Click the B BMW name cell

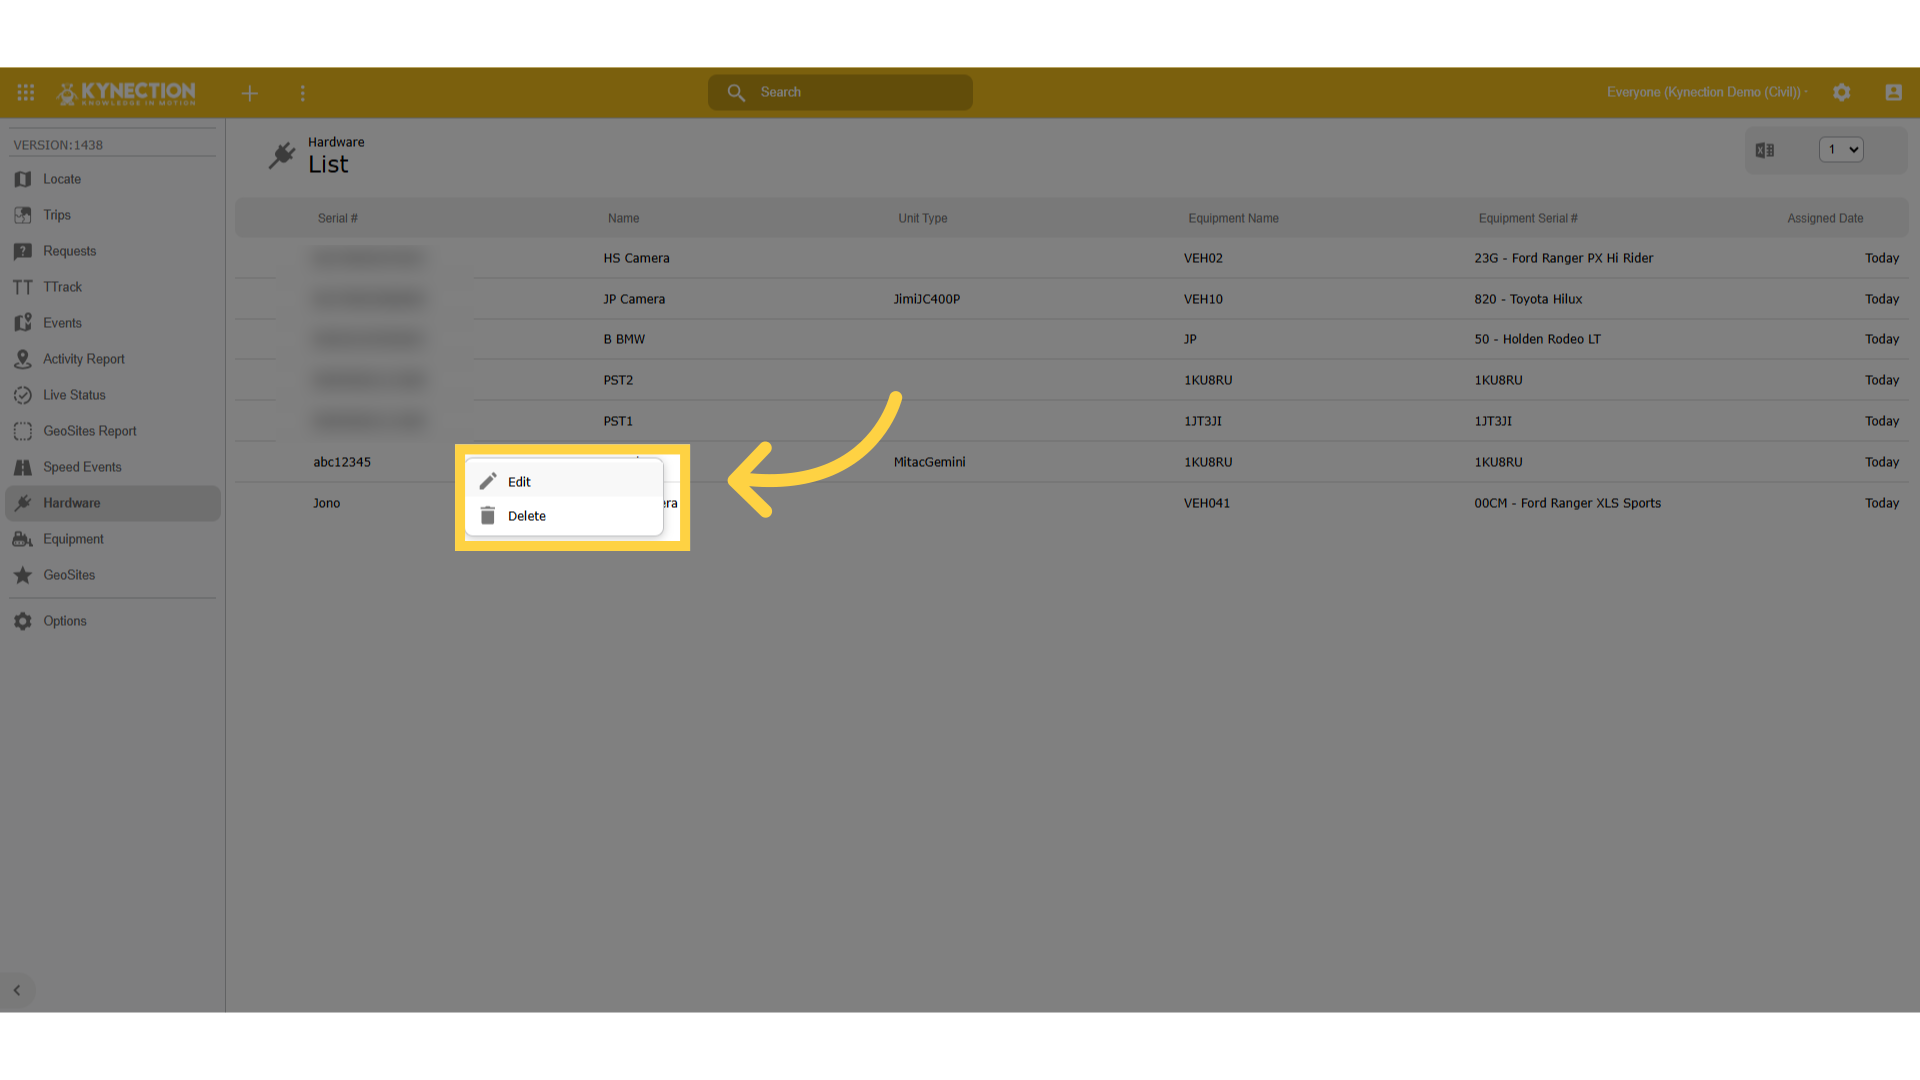pos(624,339)
